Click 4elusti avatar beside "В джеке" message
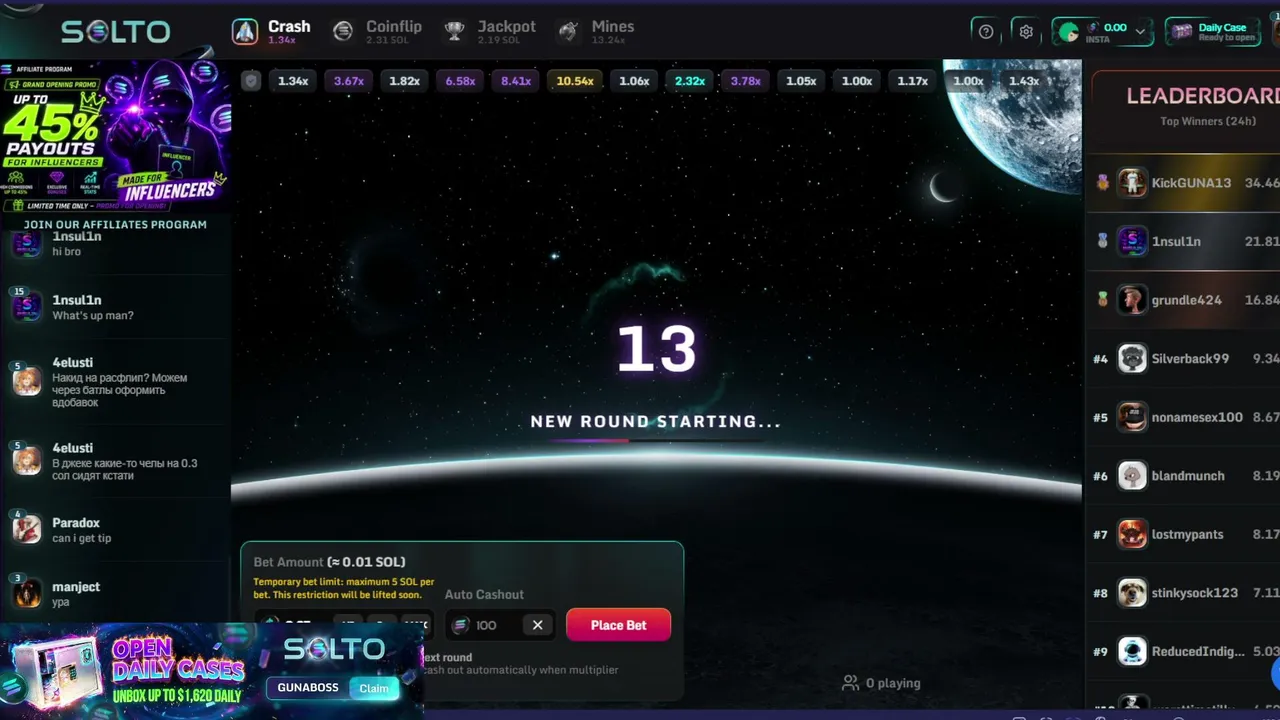The image size is (1280, 720). click(26, 460)
